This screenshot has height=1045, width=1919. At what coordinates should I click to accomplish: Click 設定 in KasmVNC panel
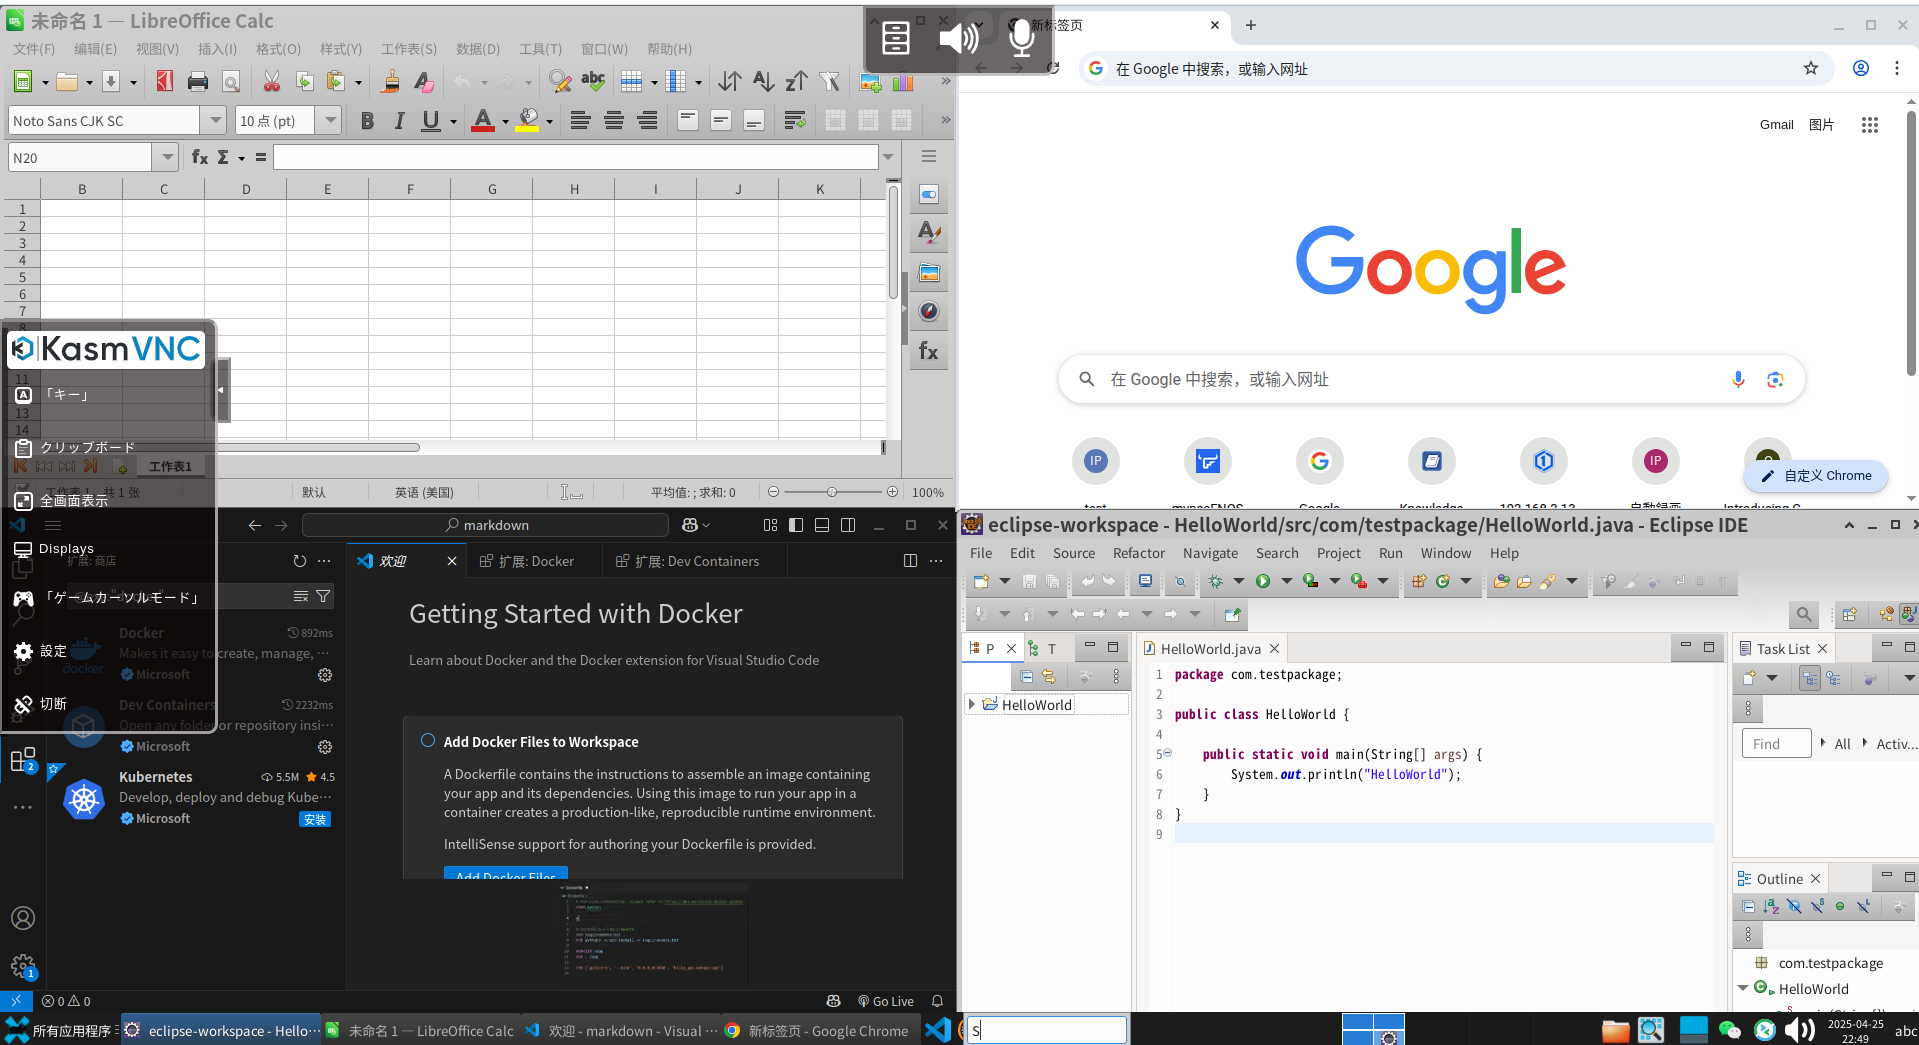(41, 651)
